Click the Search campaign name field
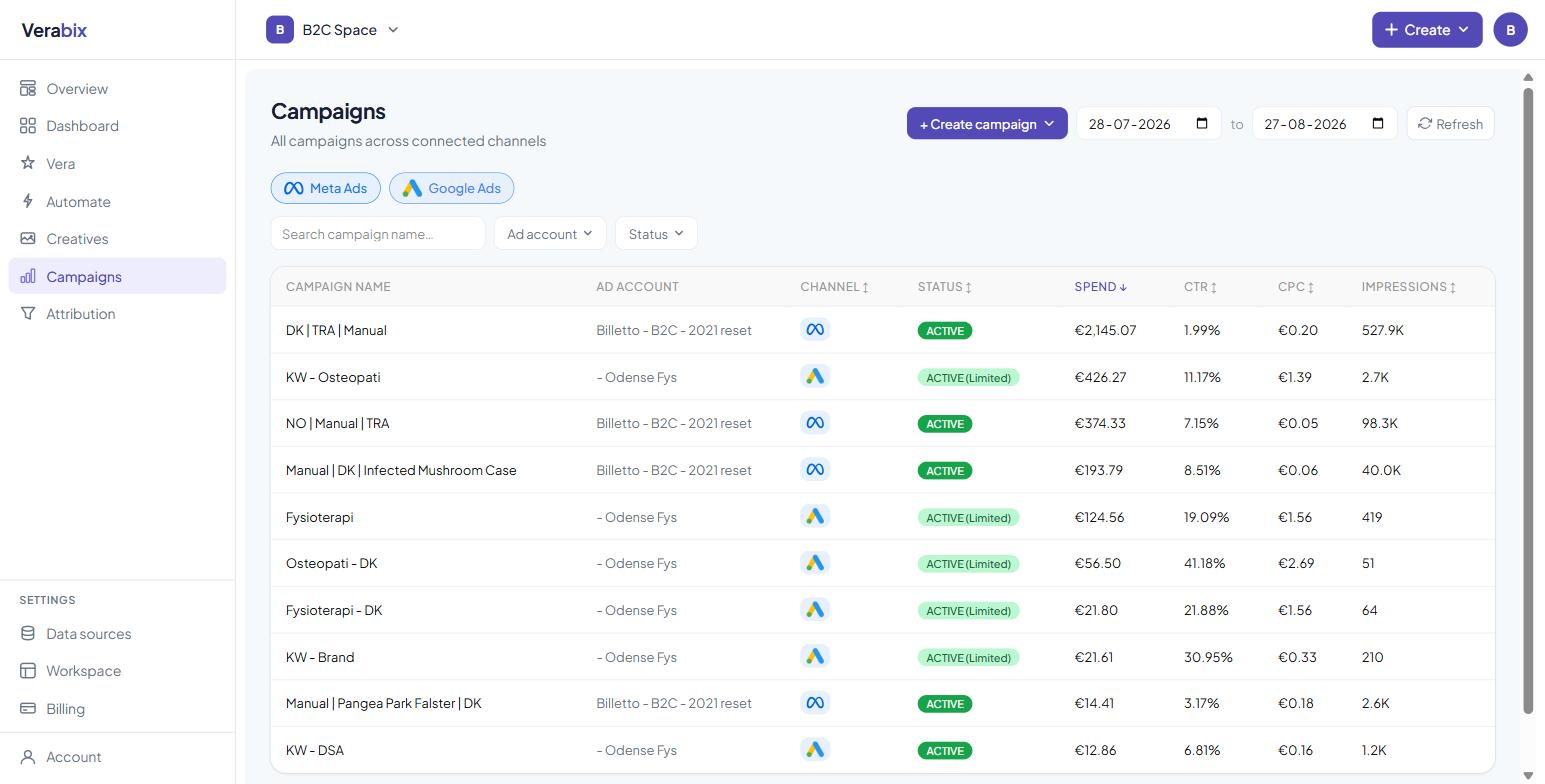1545x784 pixels. pos(378,233)
